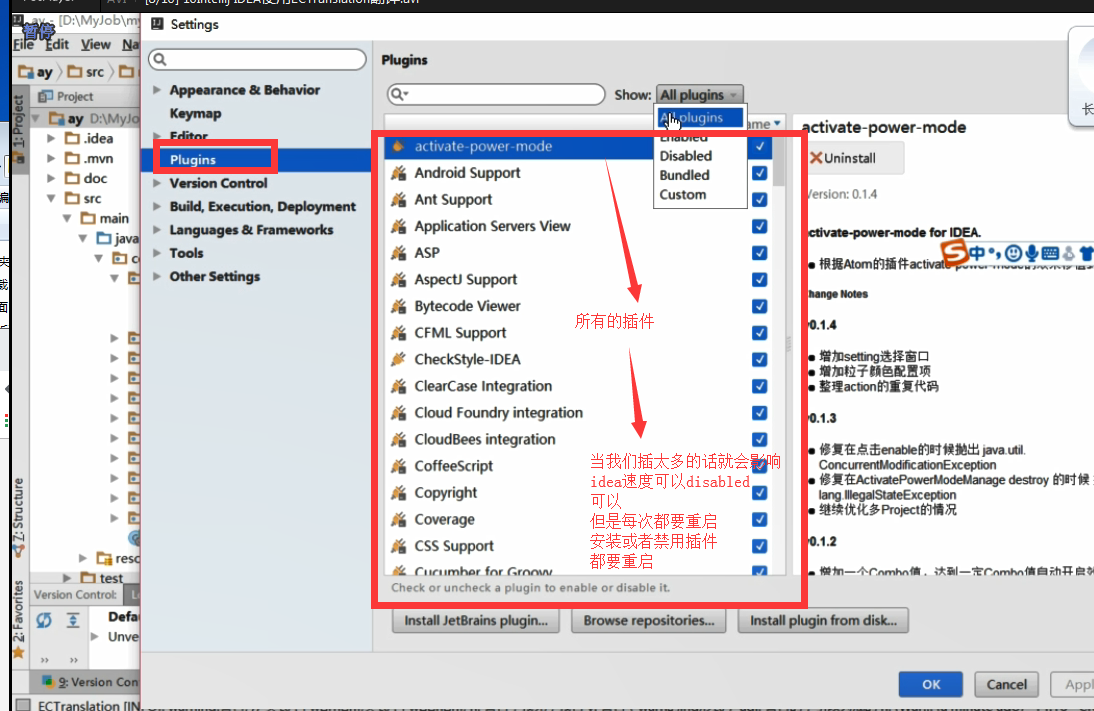Uncheck the ASP plugin checkbox

760,253
